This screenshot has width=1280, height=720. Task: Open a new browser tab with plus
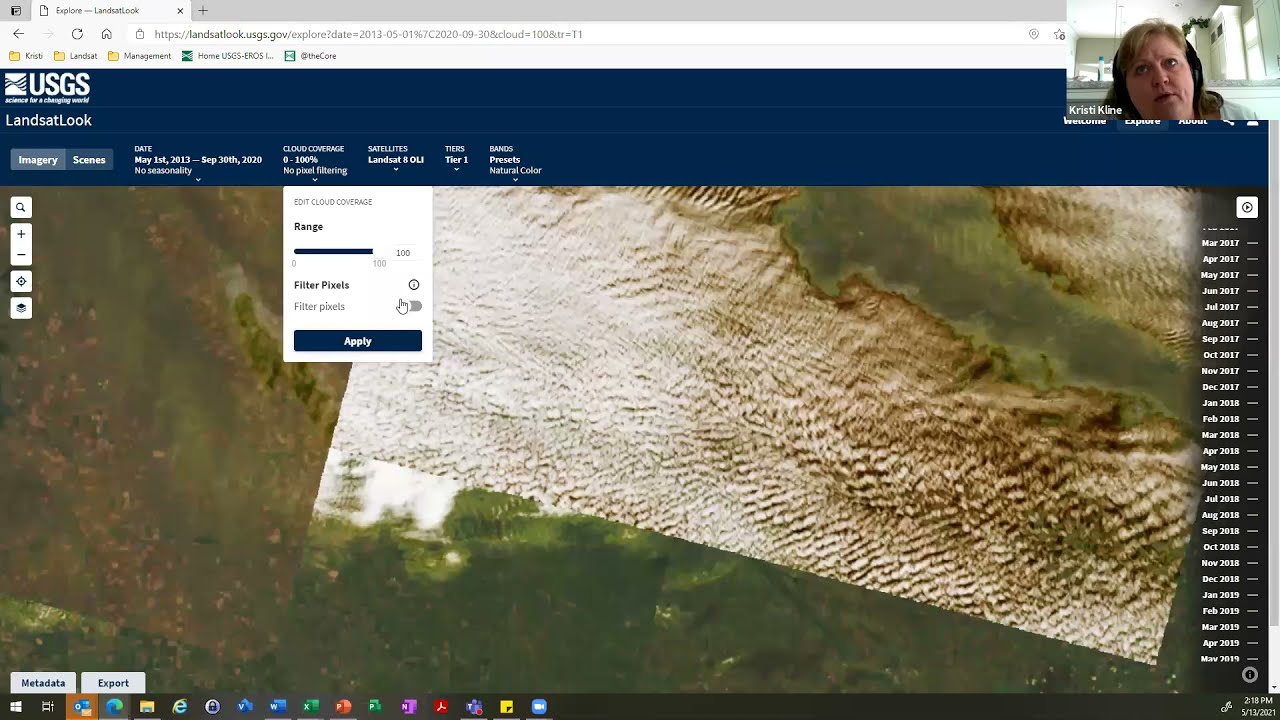[203, 11]
